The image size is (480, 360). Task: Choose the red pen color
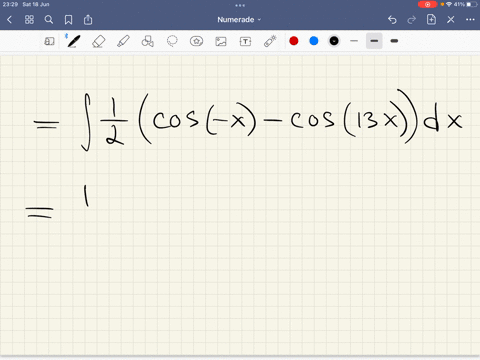(x=294, y=41)
